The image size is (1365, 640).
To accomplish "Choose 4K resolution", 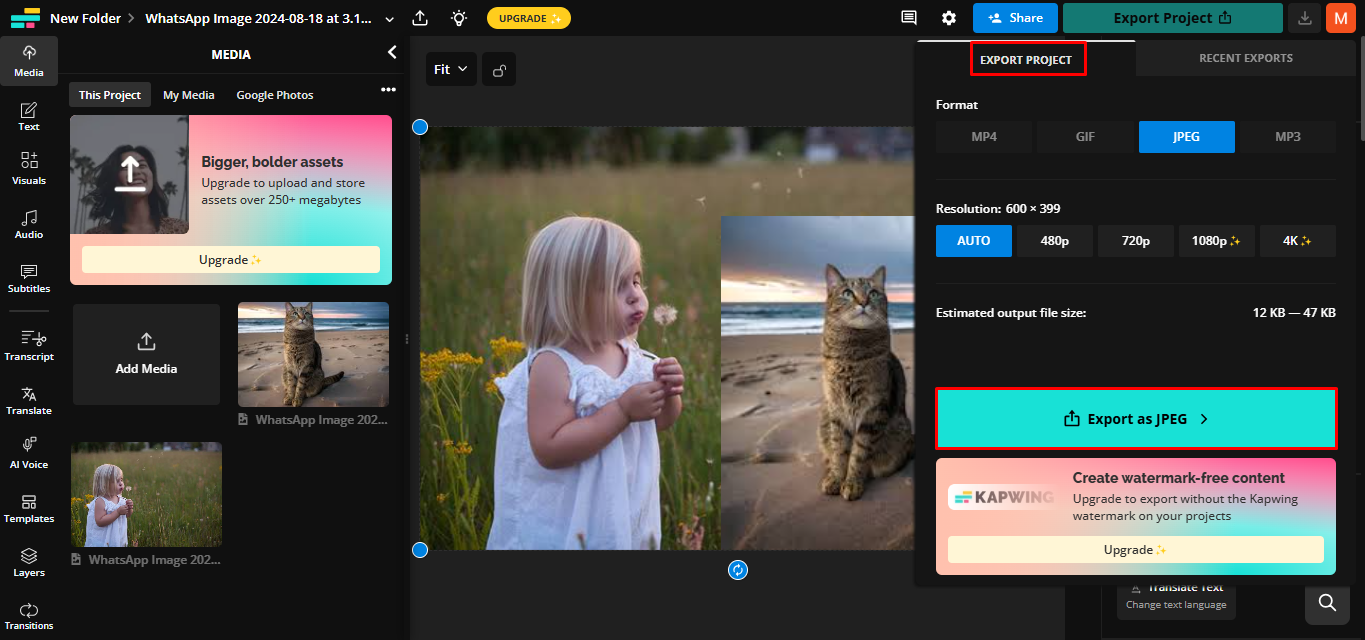I will coord(1298,241).
